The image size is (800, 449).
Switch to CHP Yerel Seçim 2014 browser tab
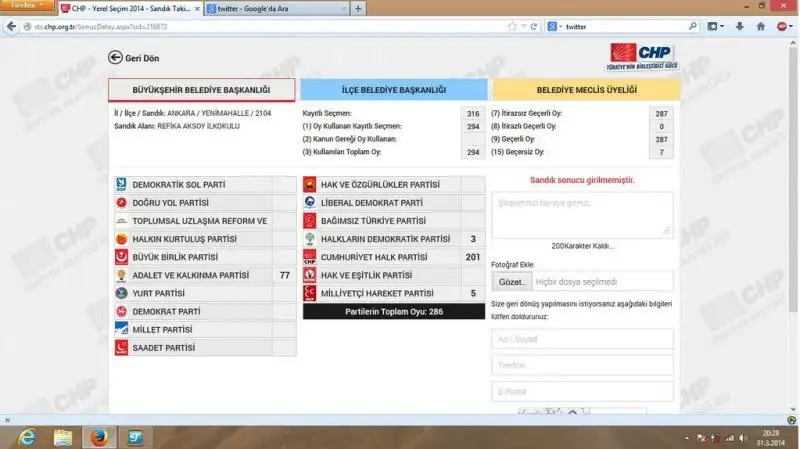pos(131,9)
